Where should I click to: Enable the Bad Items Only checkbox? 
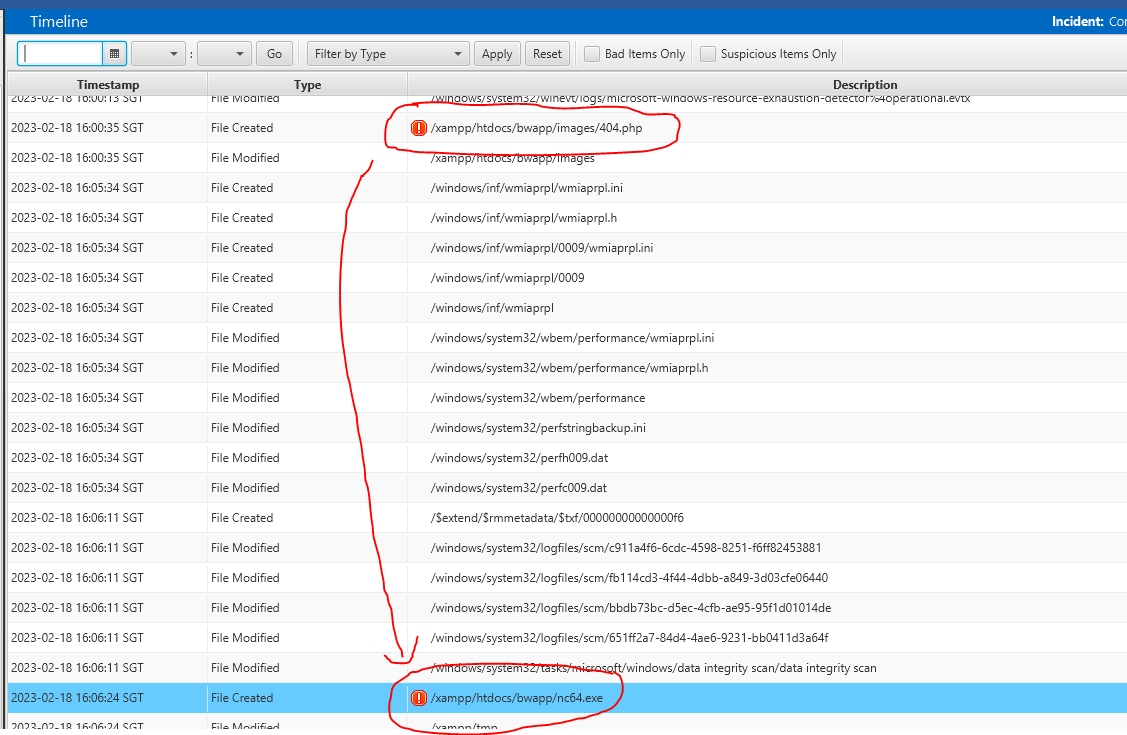click(x=592, y=54)
